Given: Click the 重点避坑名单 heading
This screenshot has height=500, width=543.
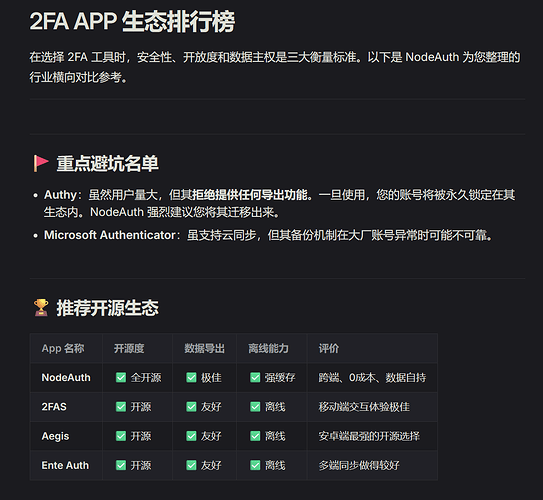Looking at the screenshot, I should [x=107, y=163].
